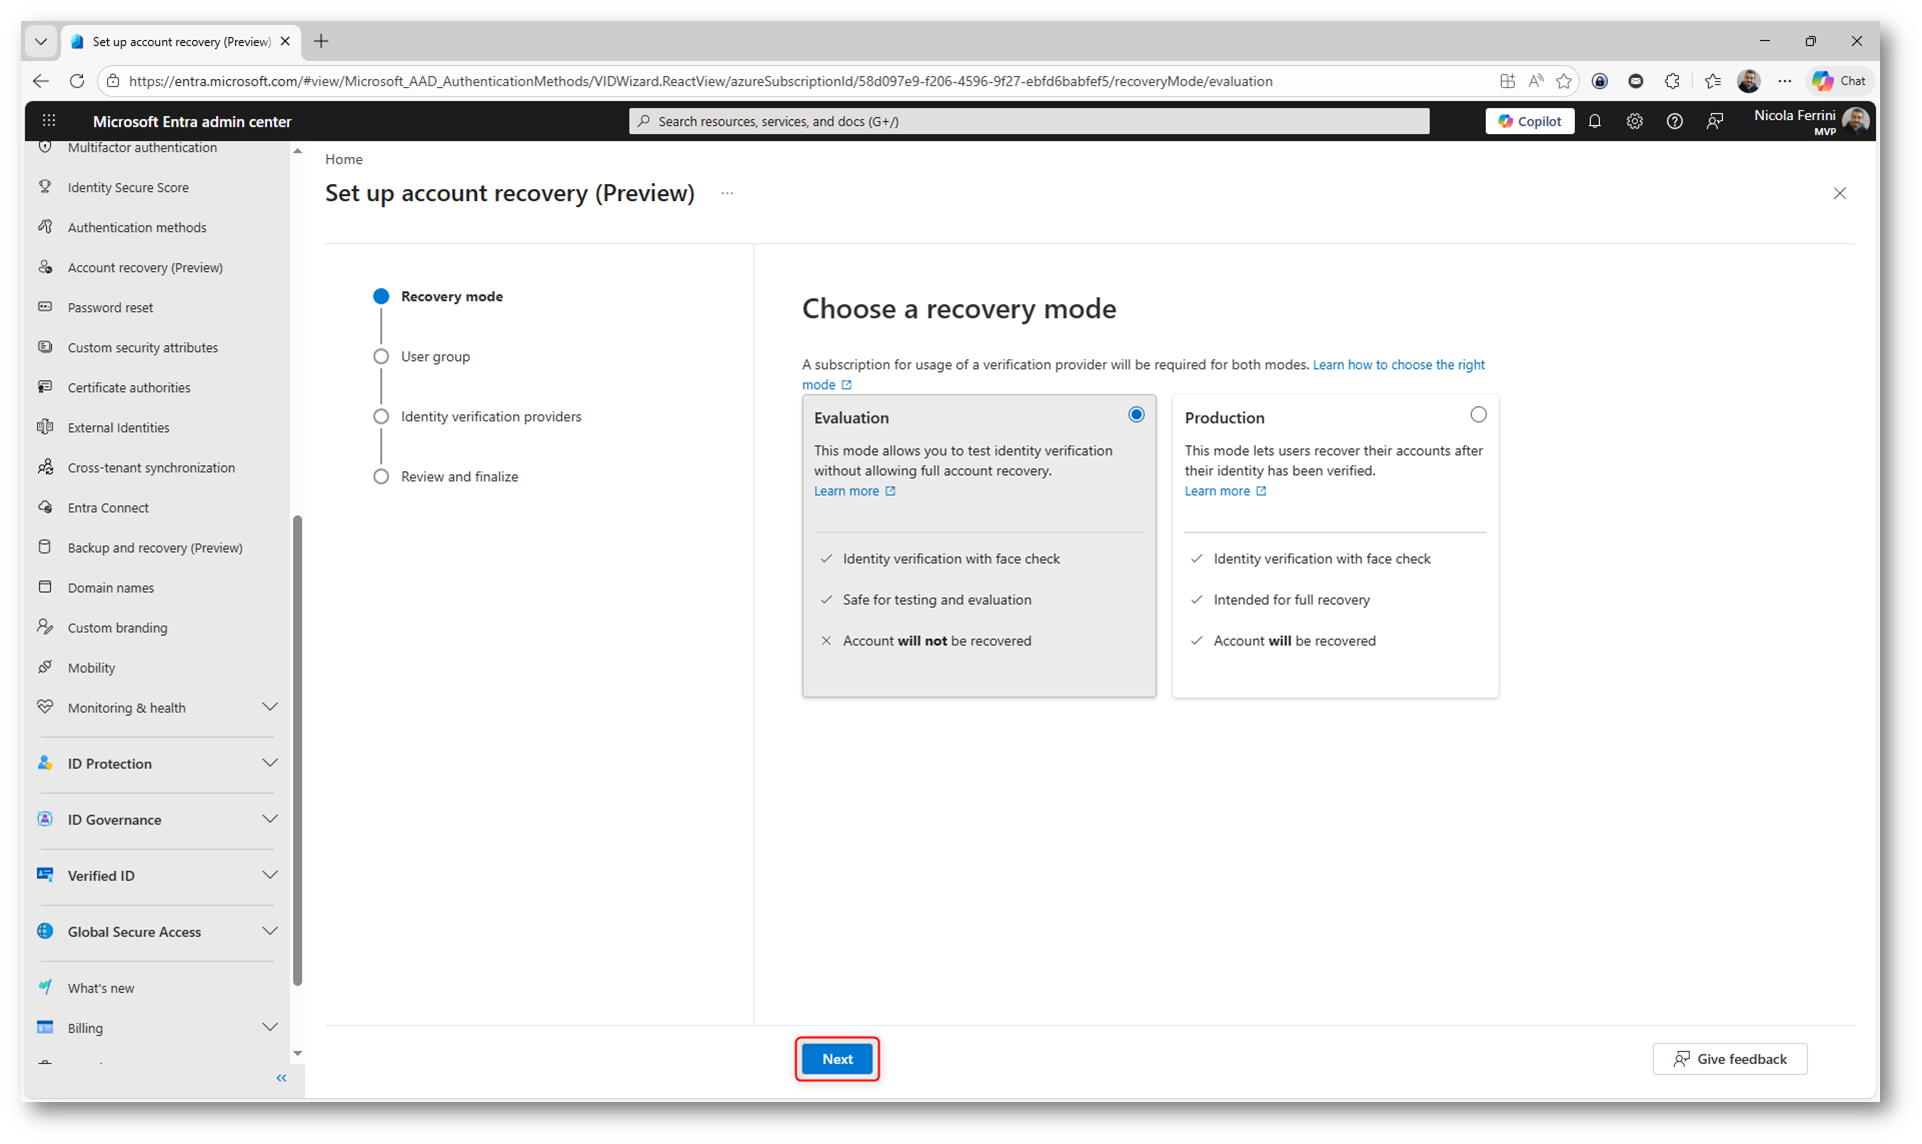Open Authentication methods in the sidebar
The image size is (1922, 1144).
(137, 227)
